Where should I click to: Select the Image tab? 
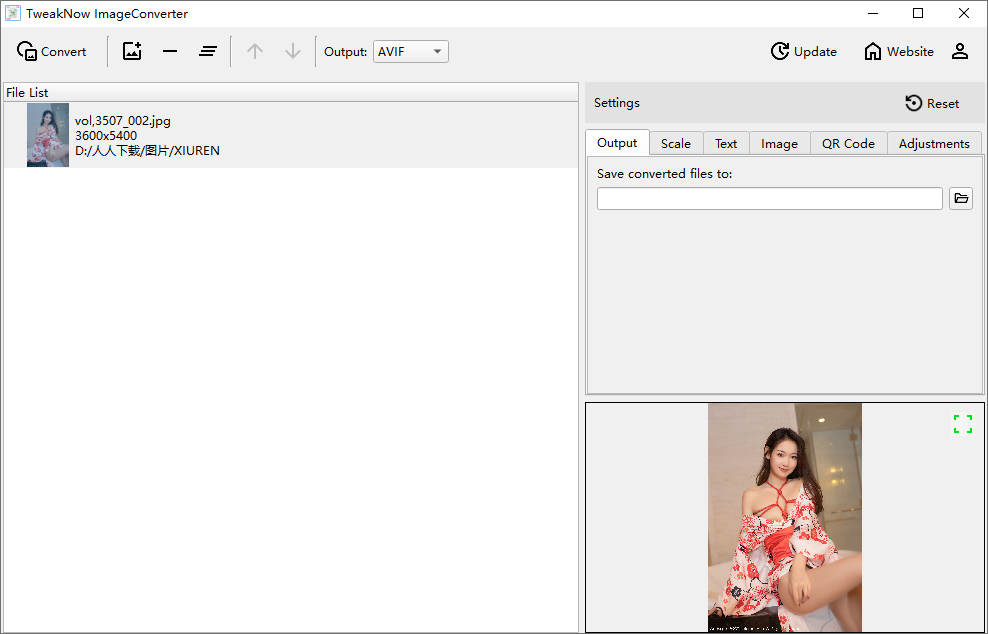779,144
